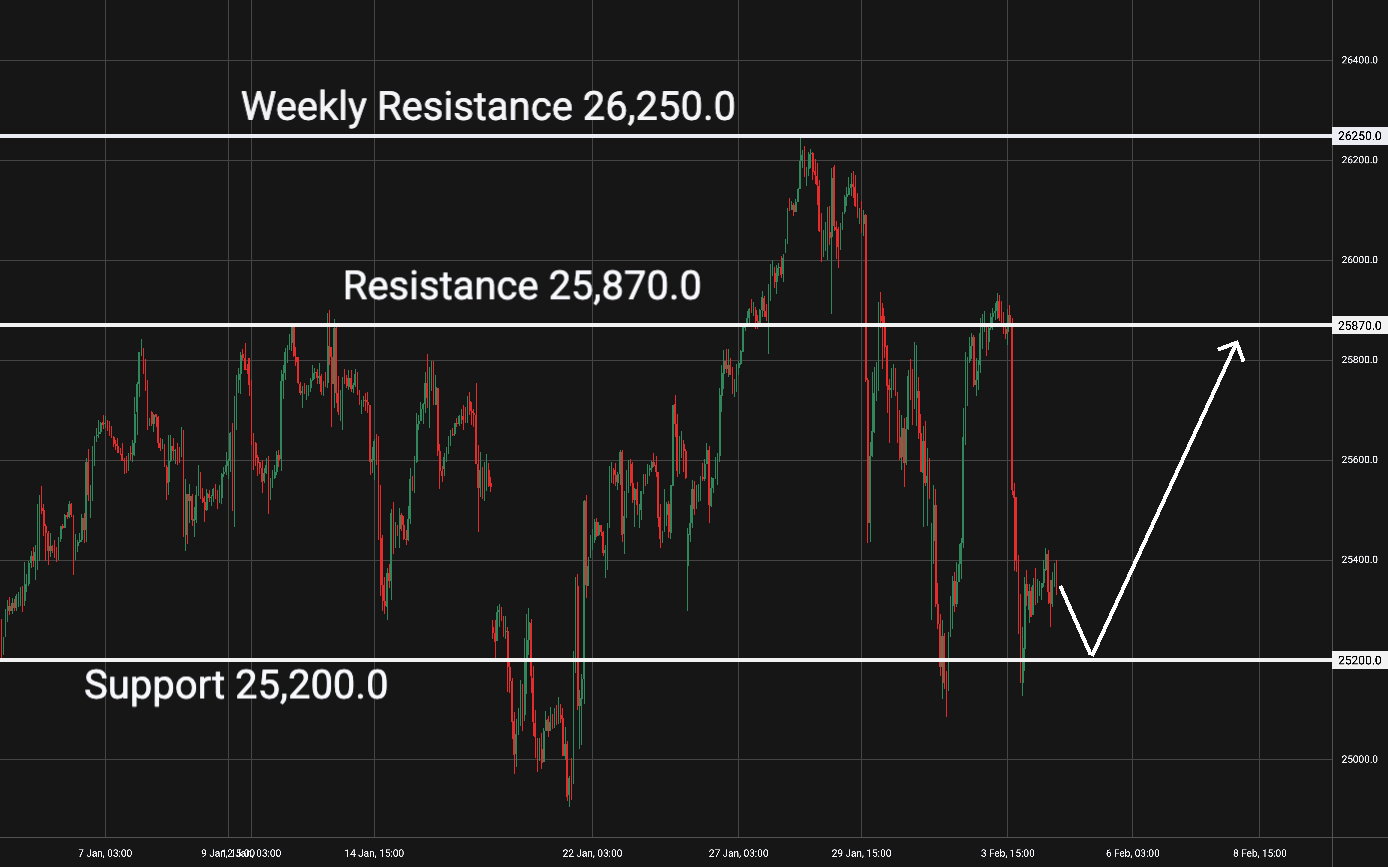Click the 25600.0 price scale label
Screen dimensions: 1388x867
point(1359,460)
